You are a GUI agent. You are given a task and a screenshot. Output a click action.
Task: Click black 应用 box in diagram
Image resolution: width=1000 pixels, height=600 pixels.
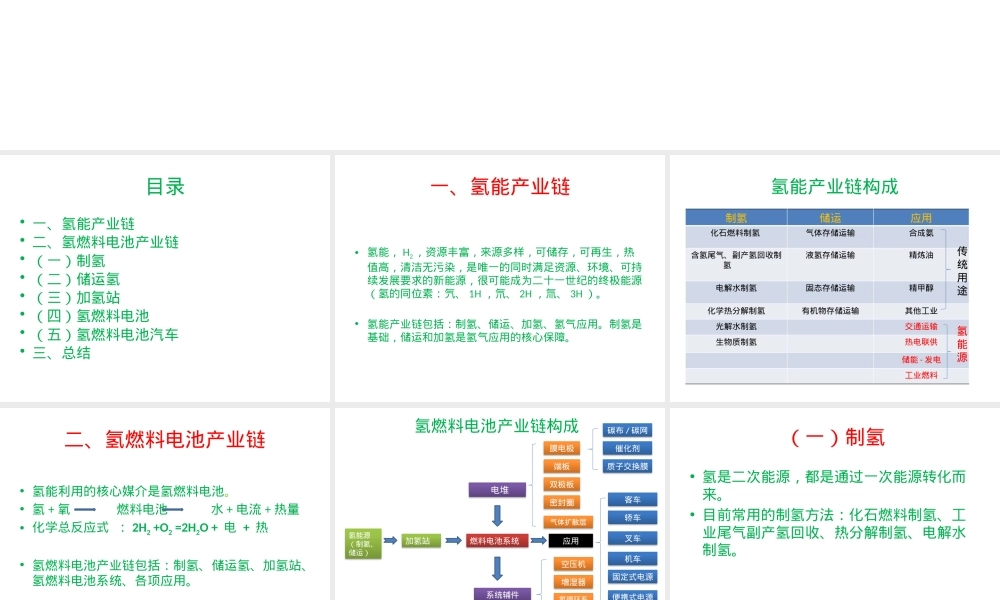(x=571, y=541)
